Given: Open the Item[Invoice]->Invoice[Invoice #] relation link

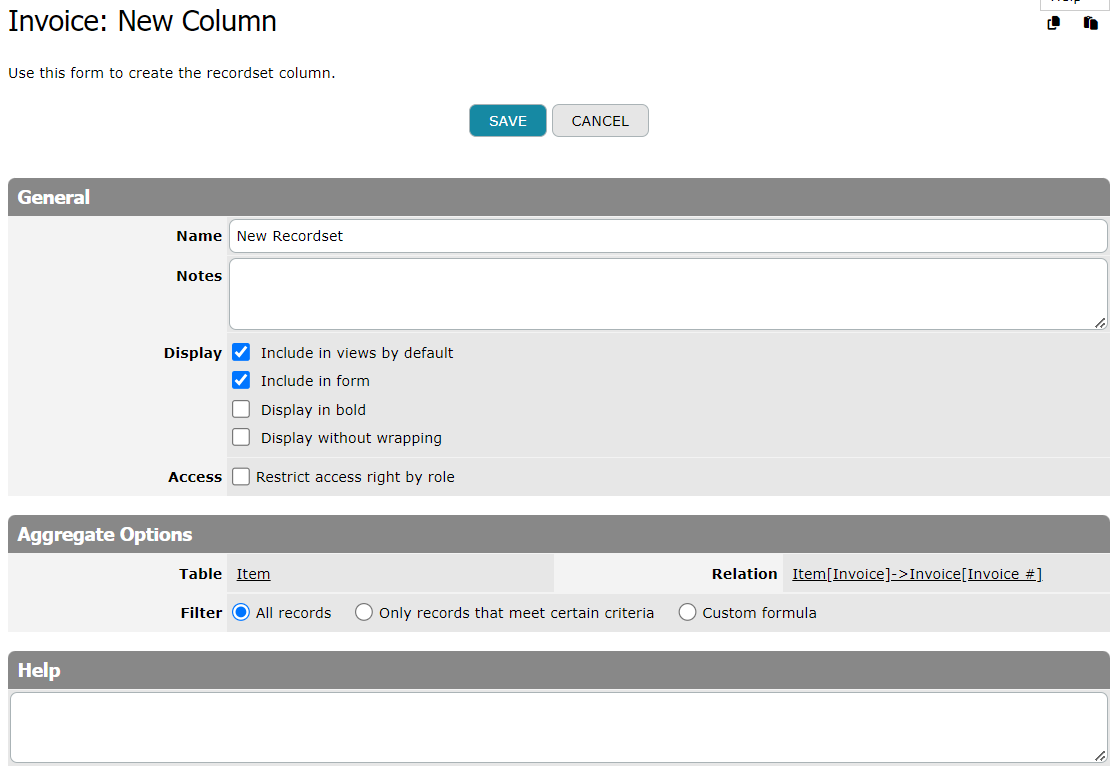Looking at the screenshot, I should click(917, 574).
